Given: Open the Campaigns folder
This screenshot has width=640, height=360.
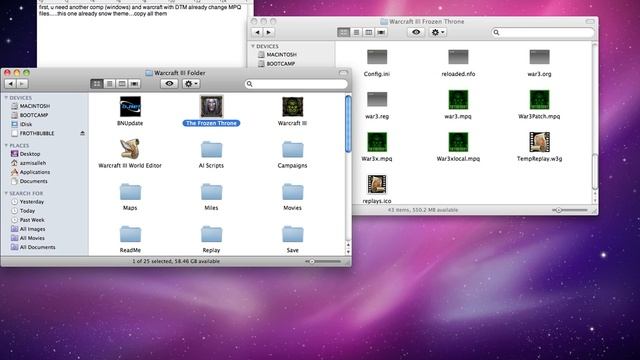Looking at the screenshot, I should [292, 149].
